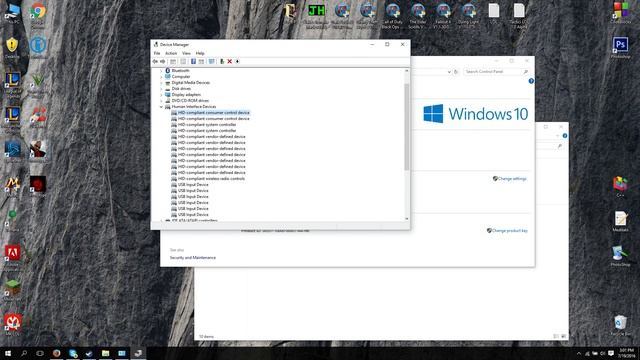This screenshot has height=360, width=640.
Task: Open the Help menu in Device Manager
Action: pos(200,53)
